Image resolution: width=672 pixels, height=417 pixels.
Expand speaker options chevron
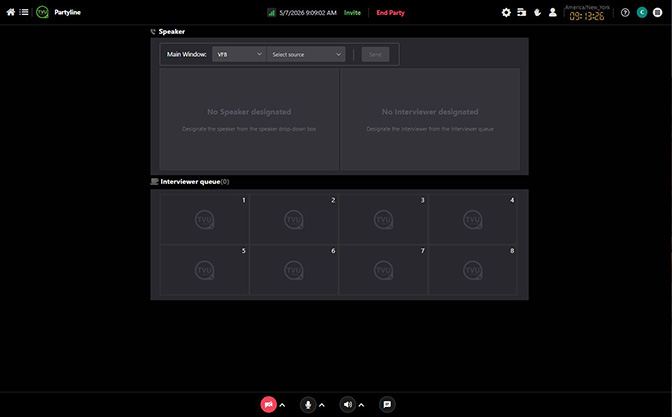pyautogui.click(x=361, y=405)
